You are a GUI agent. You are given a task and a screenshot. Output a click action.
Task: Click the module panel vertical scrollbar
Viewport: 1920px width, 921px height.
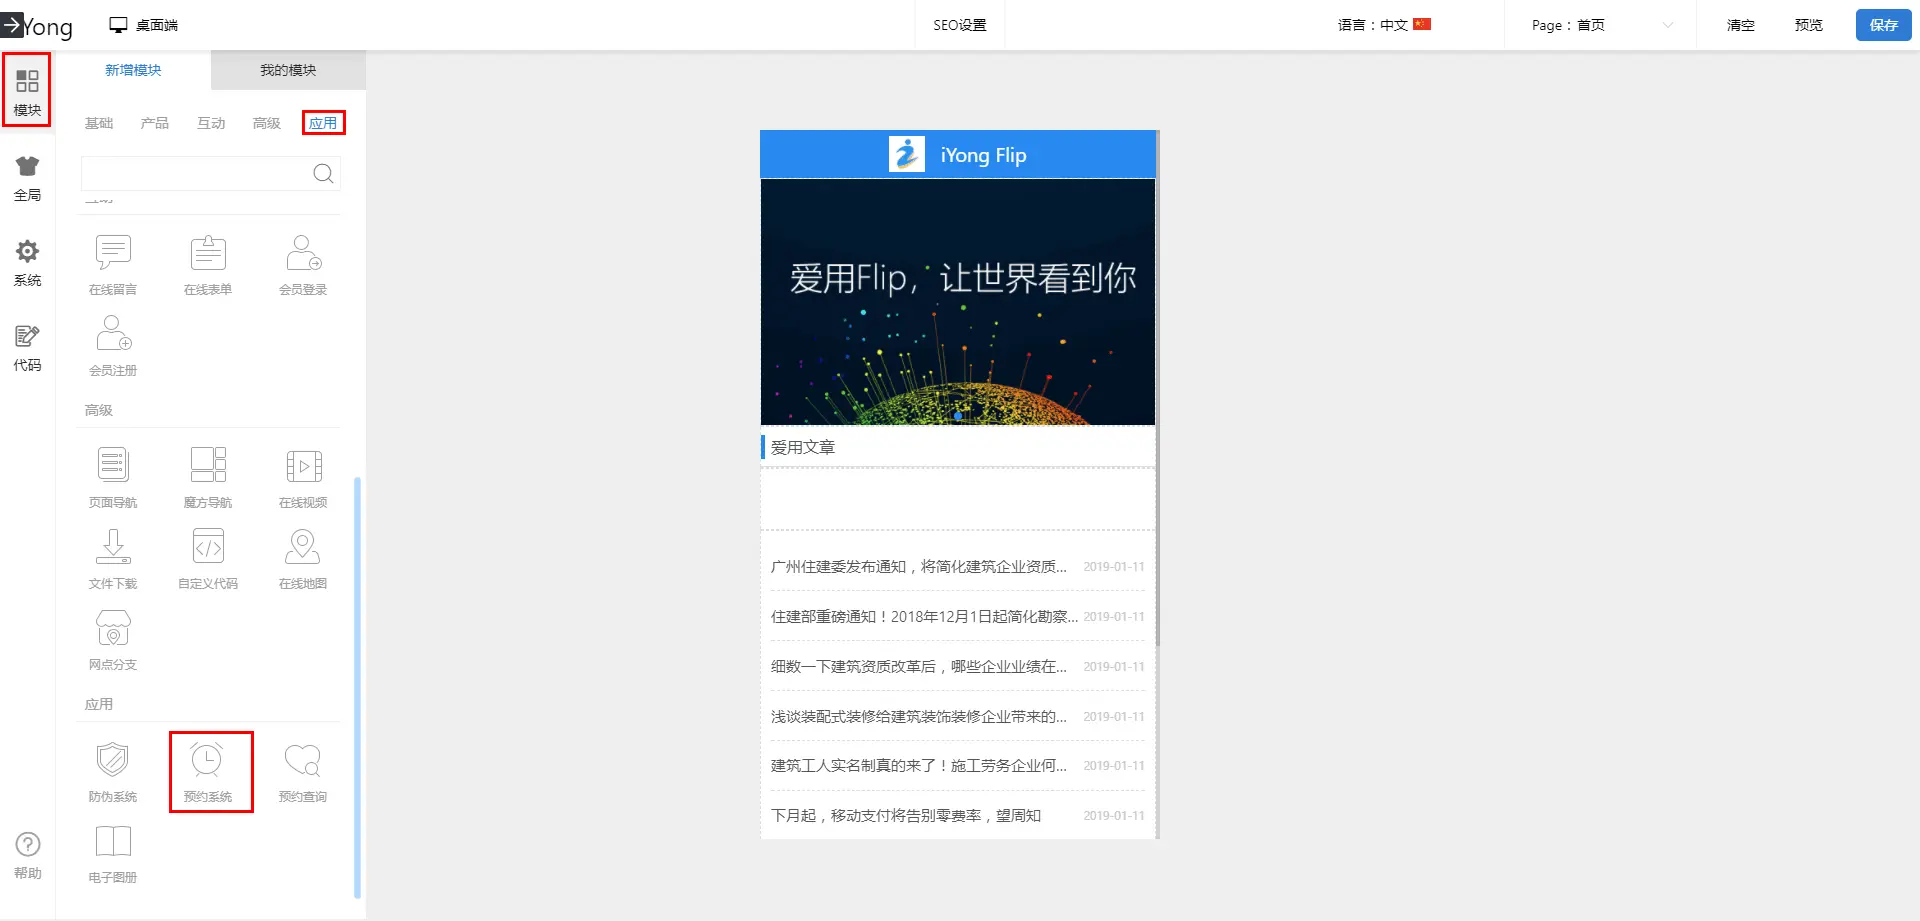coord(357,688)
